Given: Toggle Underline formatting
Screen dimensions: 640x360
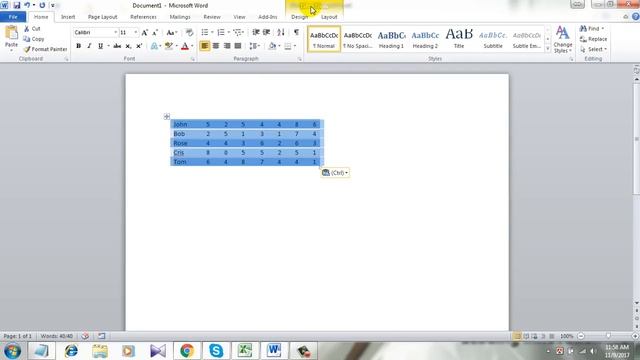Looking at the screenshot, I should pyautogui.click(x=100, y=46).
